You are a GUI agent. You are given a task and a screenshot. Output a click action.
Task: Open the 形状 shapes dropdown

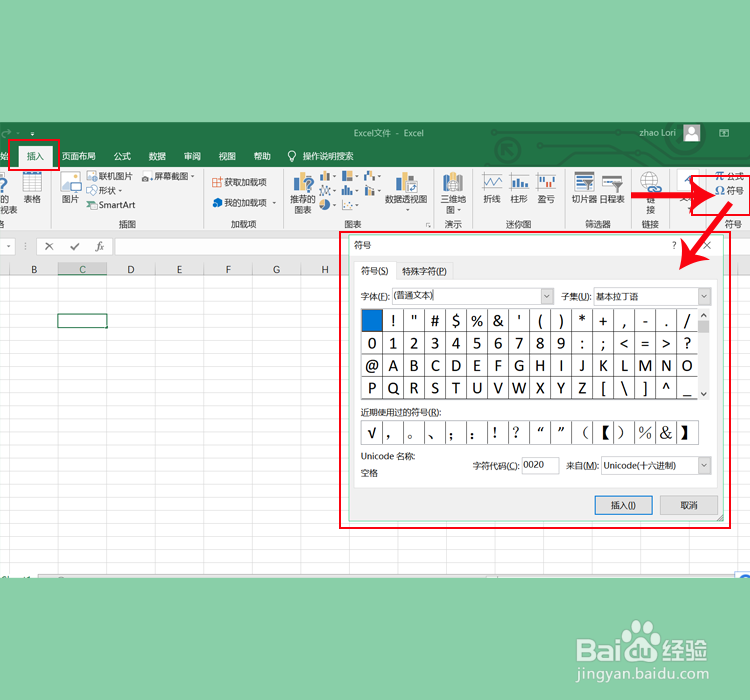[104, 190]
